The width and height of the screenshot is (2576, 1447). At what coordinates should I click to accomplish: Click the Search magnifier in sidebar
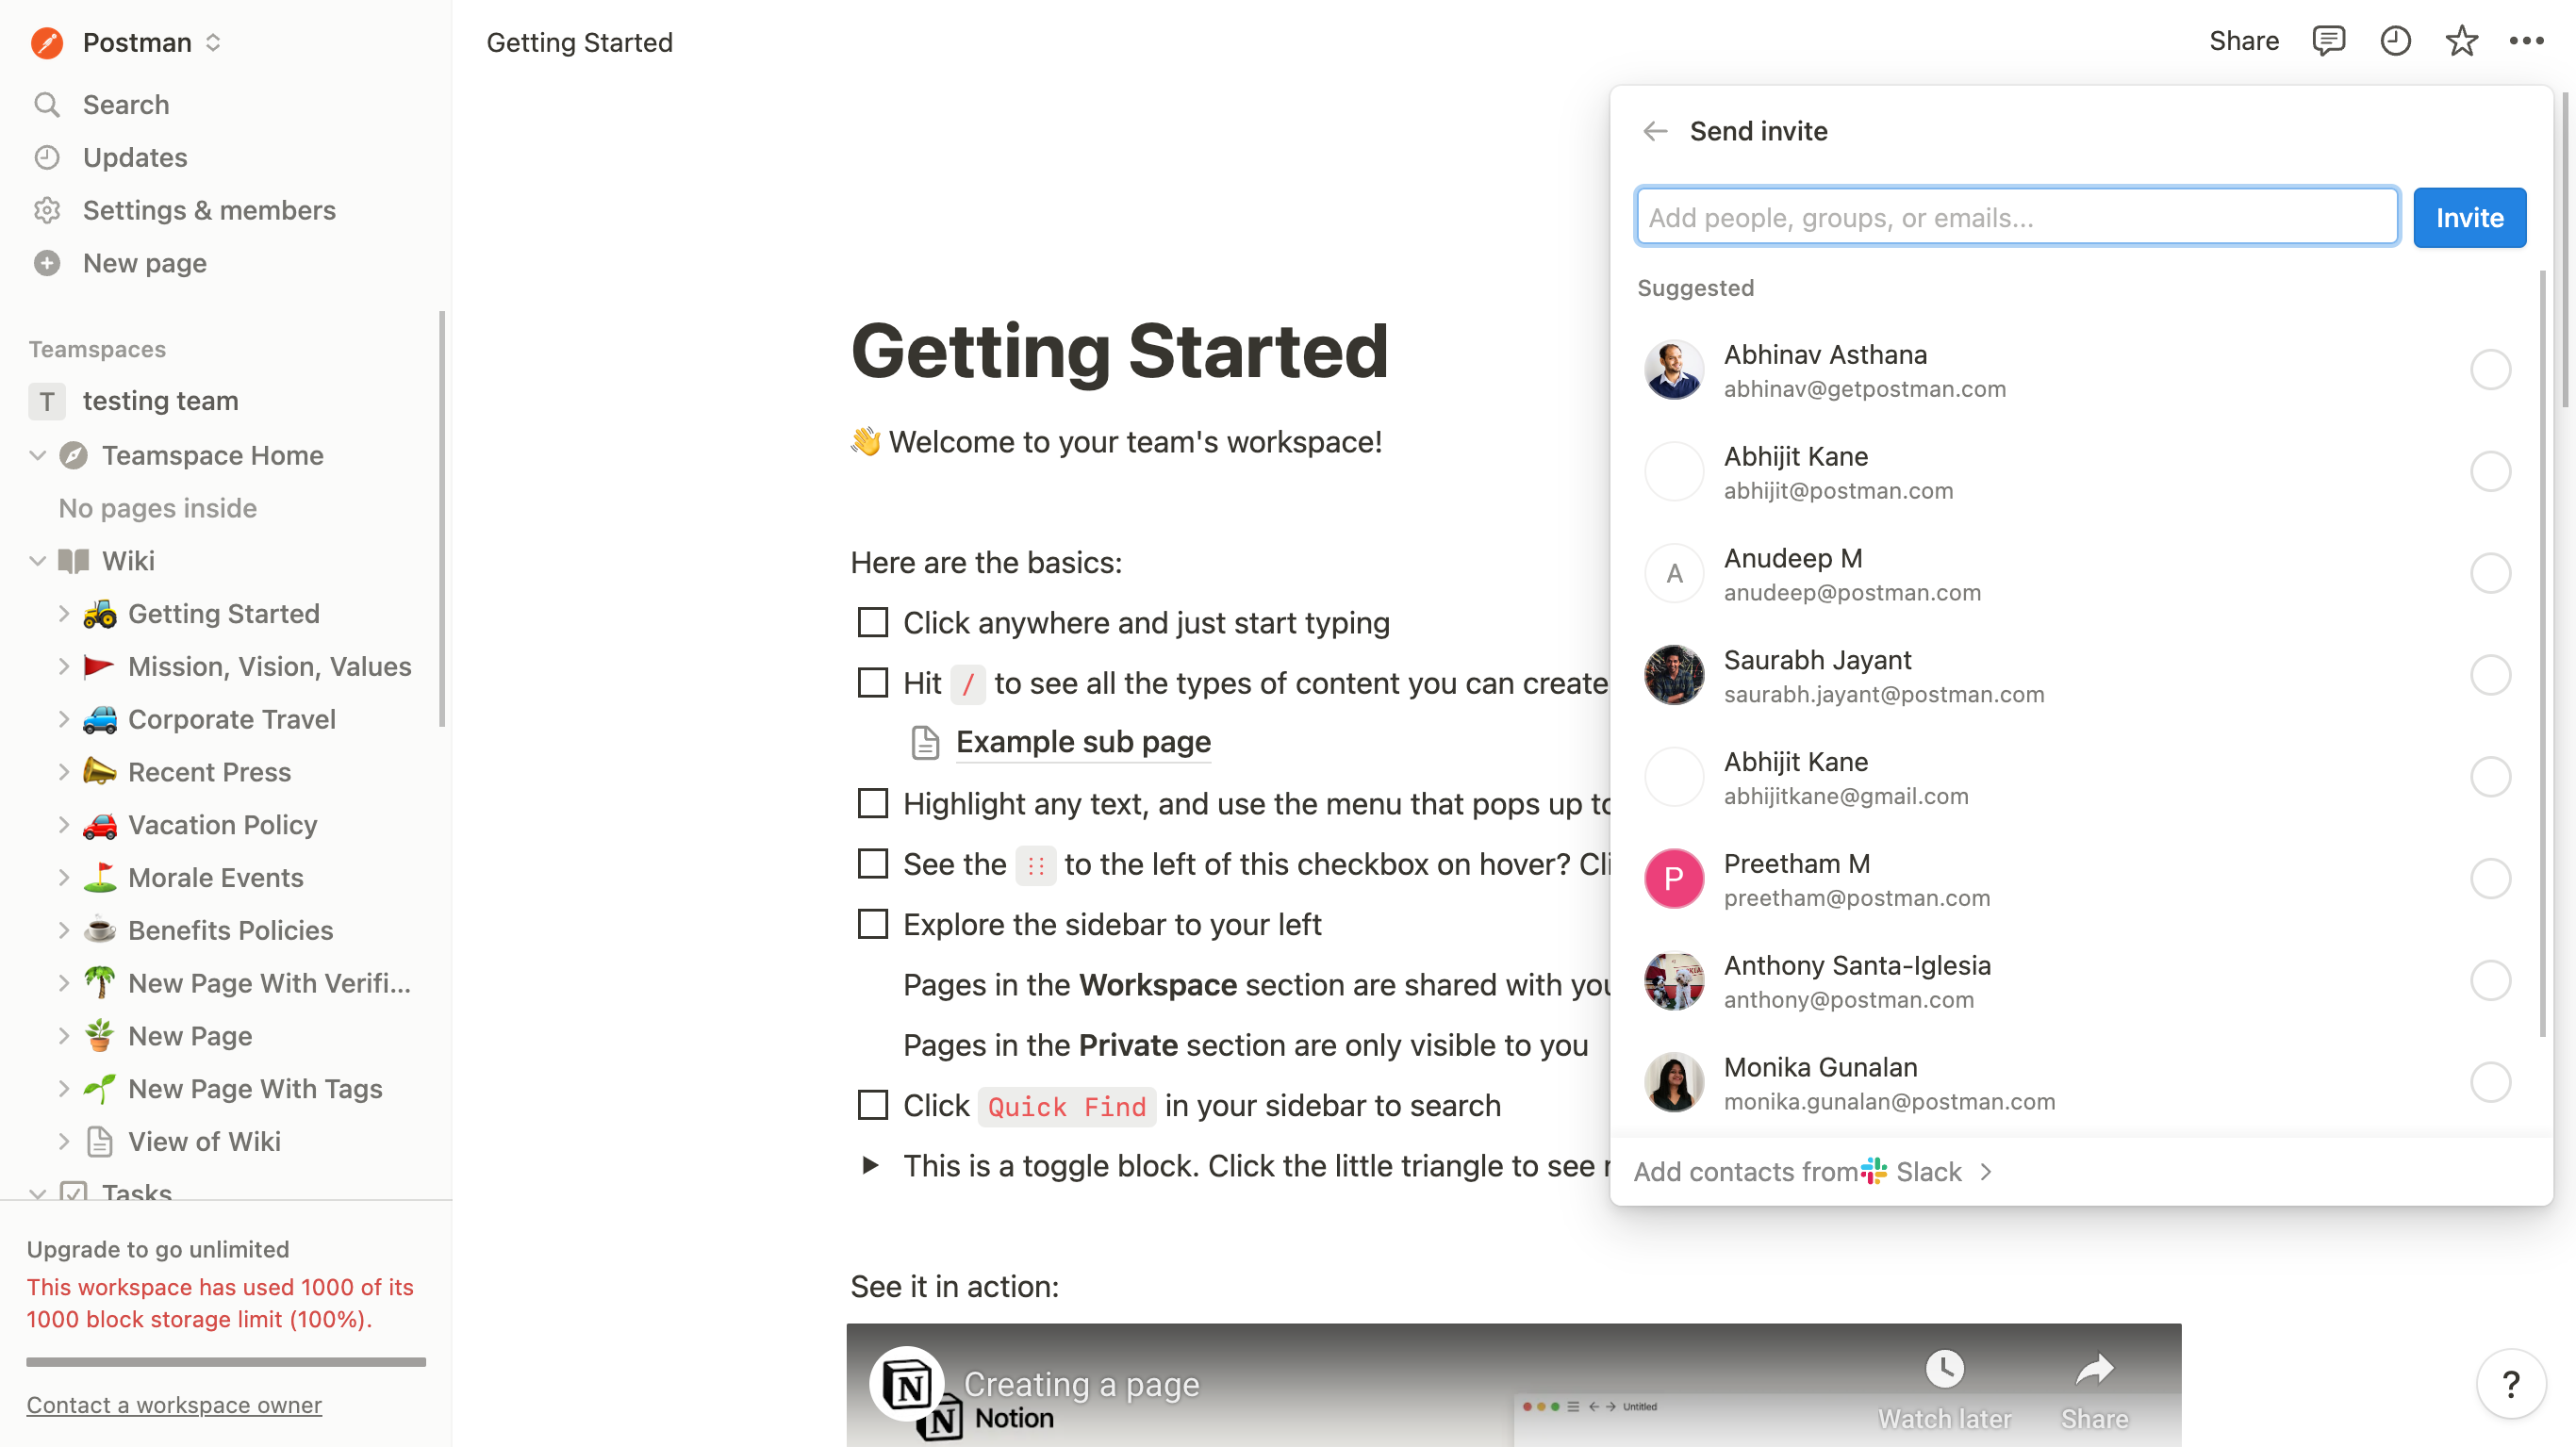[x=47, y=104]
